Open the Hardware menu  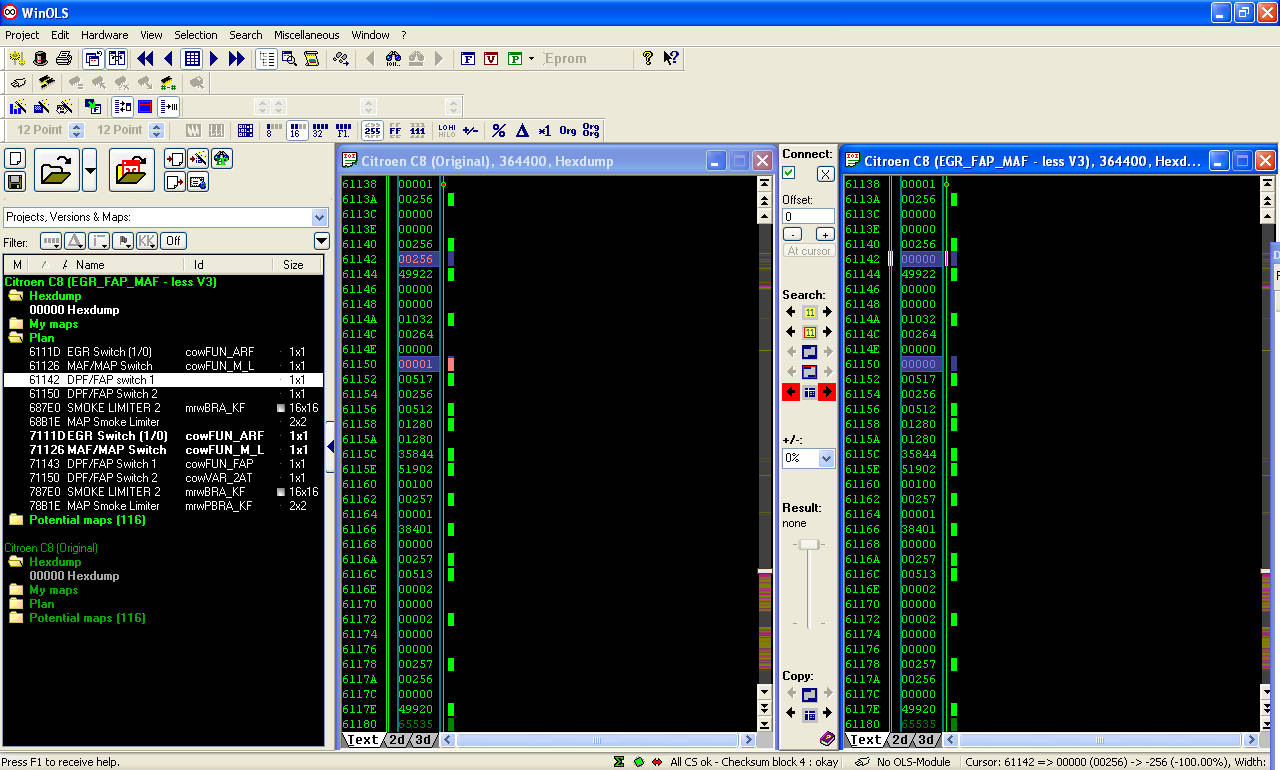click(x=104, y=35)
